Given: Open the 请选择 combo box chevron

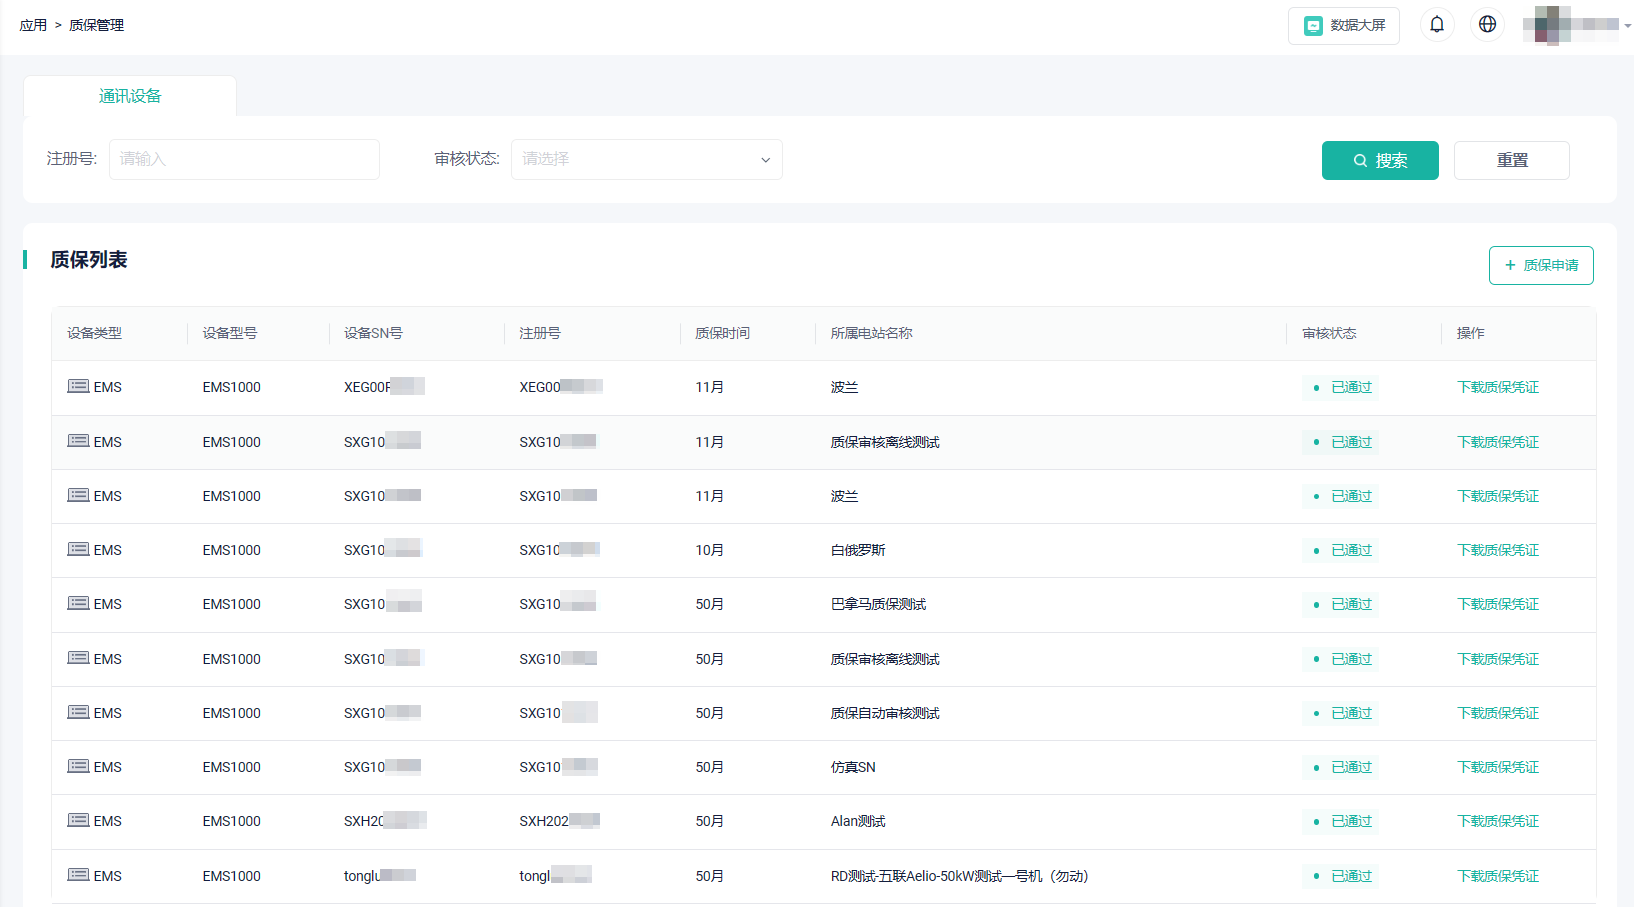Looking at the screenshot, I should click(x=765, y=159).
